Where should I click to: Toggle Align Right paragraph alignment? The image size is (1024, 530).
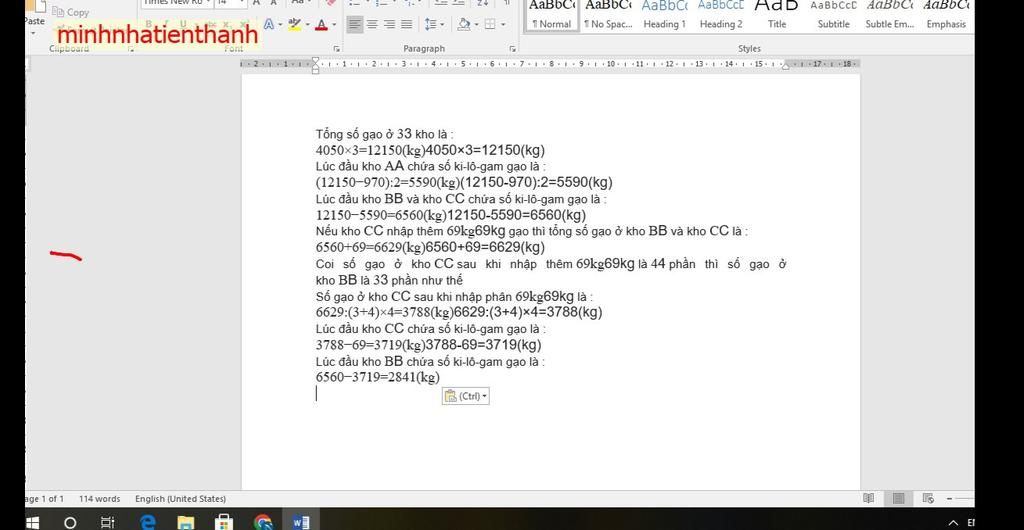(389, 25)
